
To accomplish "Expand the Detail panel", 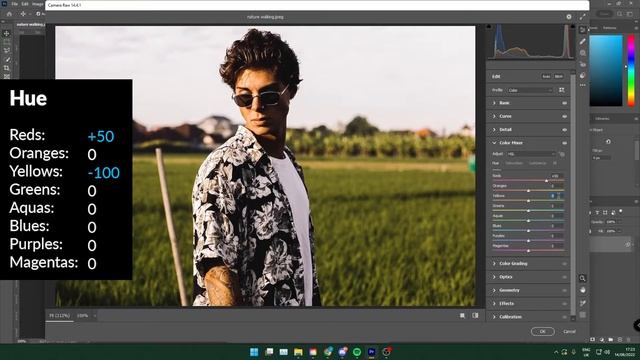I will [x=494, y=129].
